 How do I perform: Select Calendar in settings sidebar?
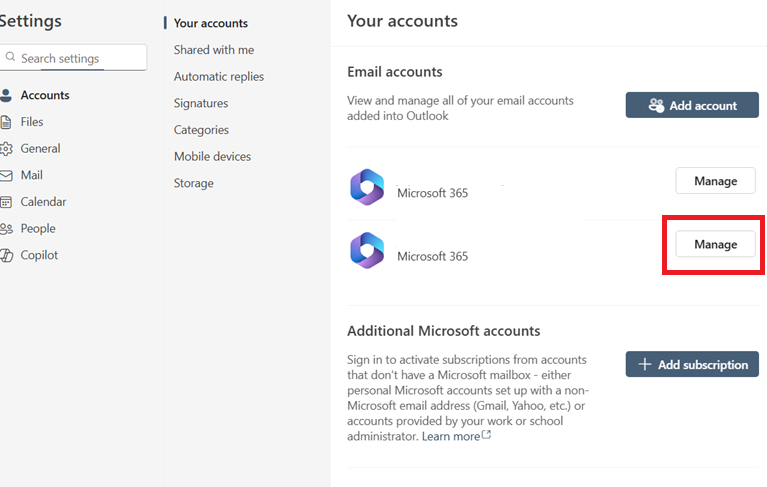[43, 202]
